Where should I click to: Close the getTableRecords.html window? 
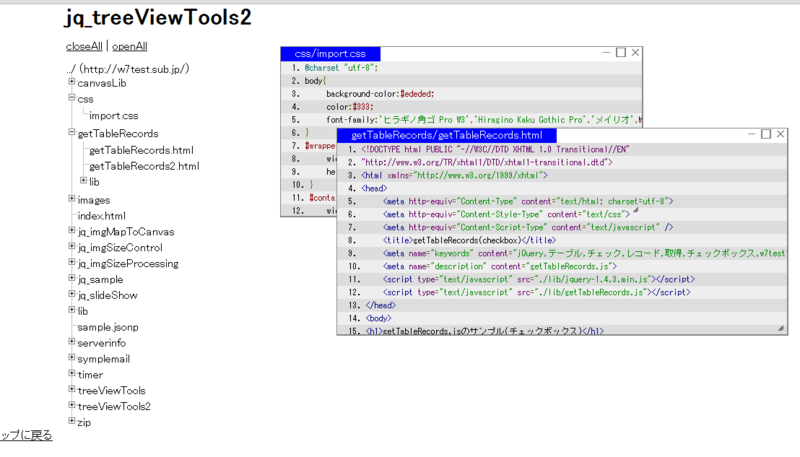pyautogui.click(x=780, y=134)
